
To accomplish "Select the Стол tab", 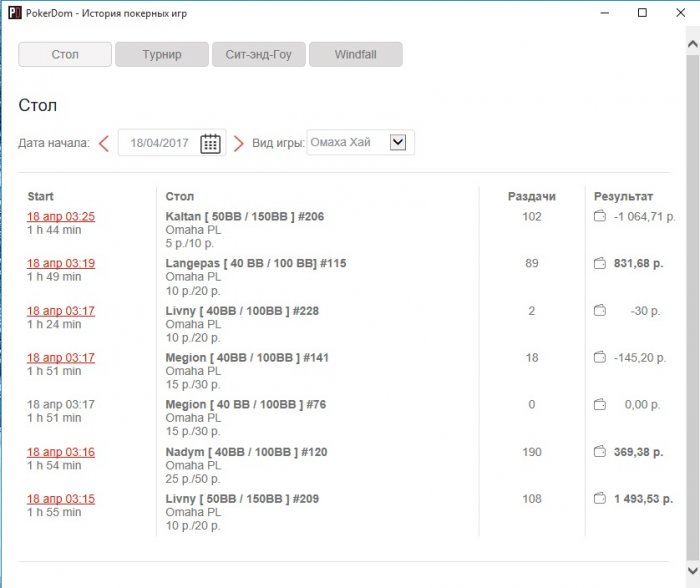I will pos(65,55).
